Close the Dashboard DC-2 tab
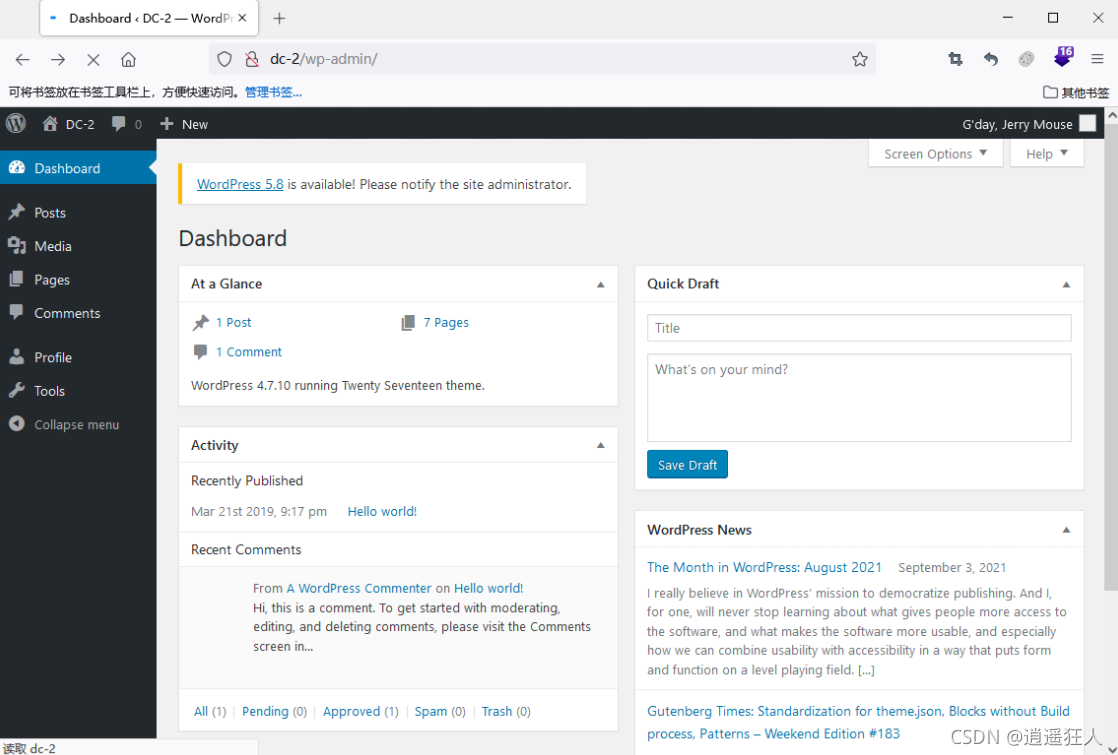 [x=242, y=18]
